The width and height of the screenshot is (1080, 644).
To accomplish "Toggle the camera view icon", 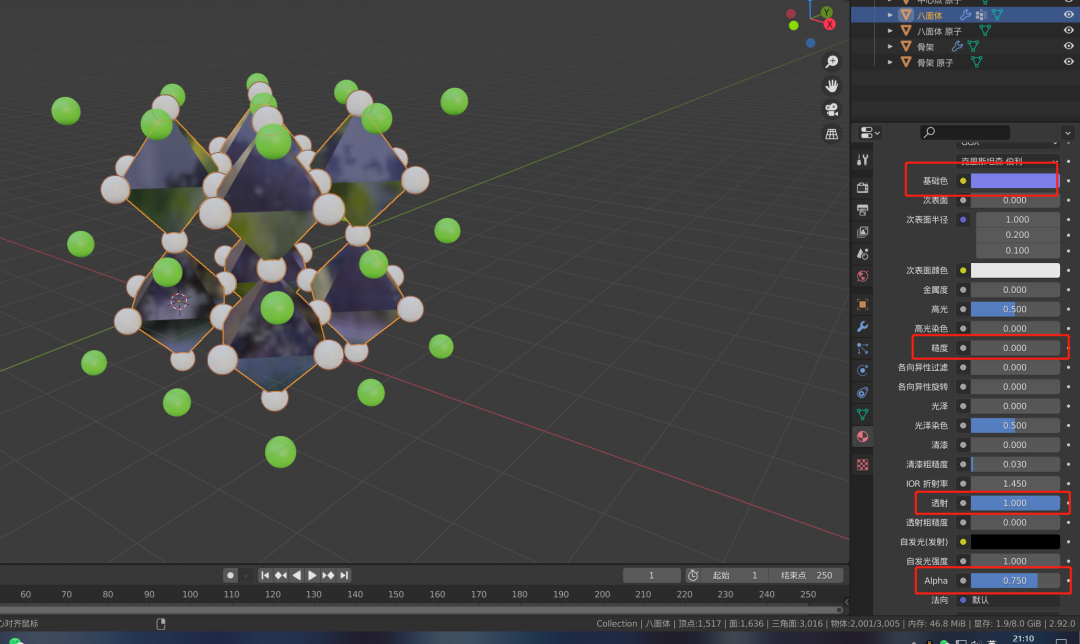I will [832, 110].
